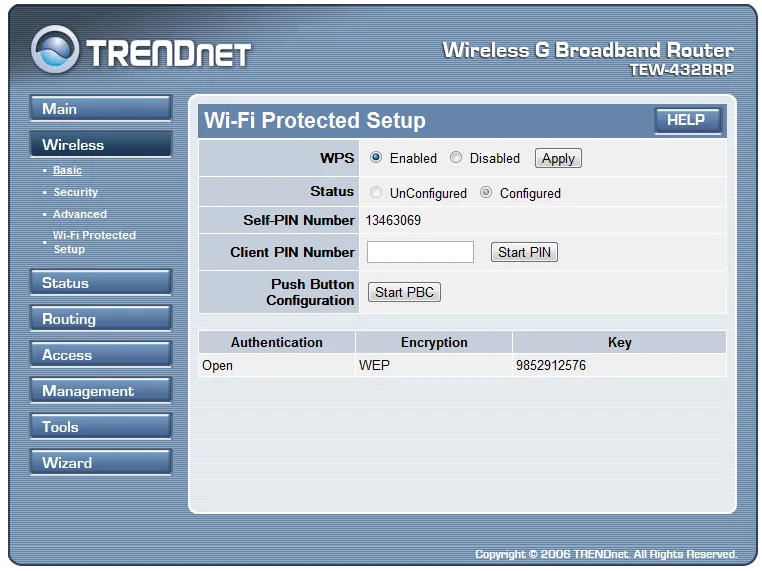Expand the Wireless menu section
This screenshot has width=762, height=571.
pyautogui.click(x=100, y=145)
